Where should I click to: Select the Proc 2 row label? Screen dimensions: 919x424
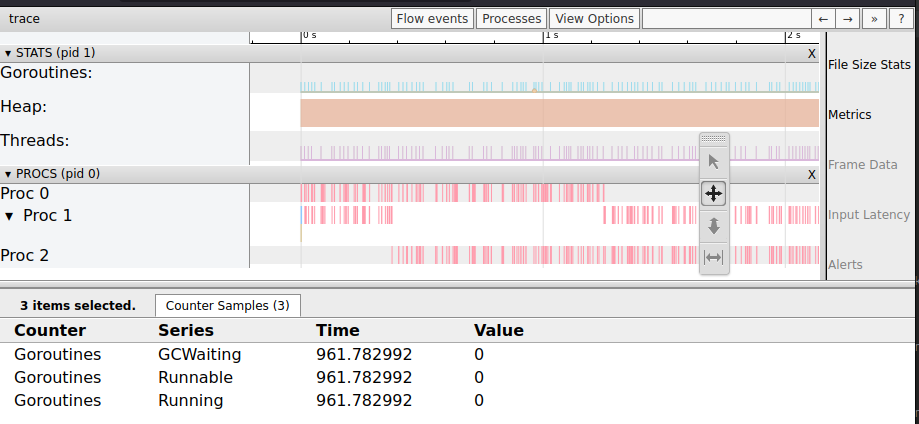(x=25, y=256)
